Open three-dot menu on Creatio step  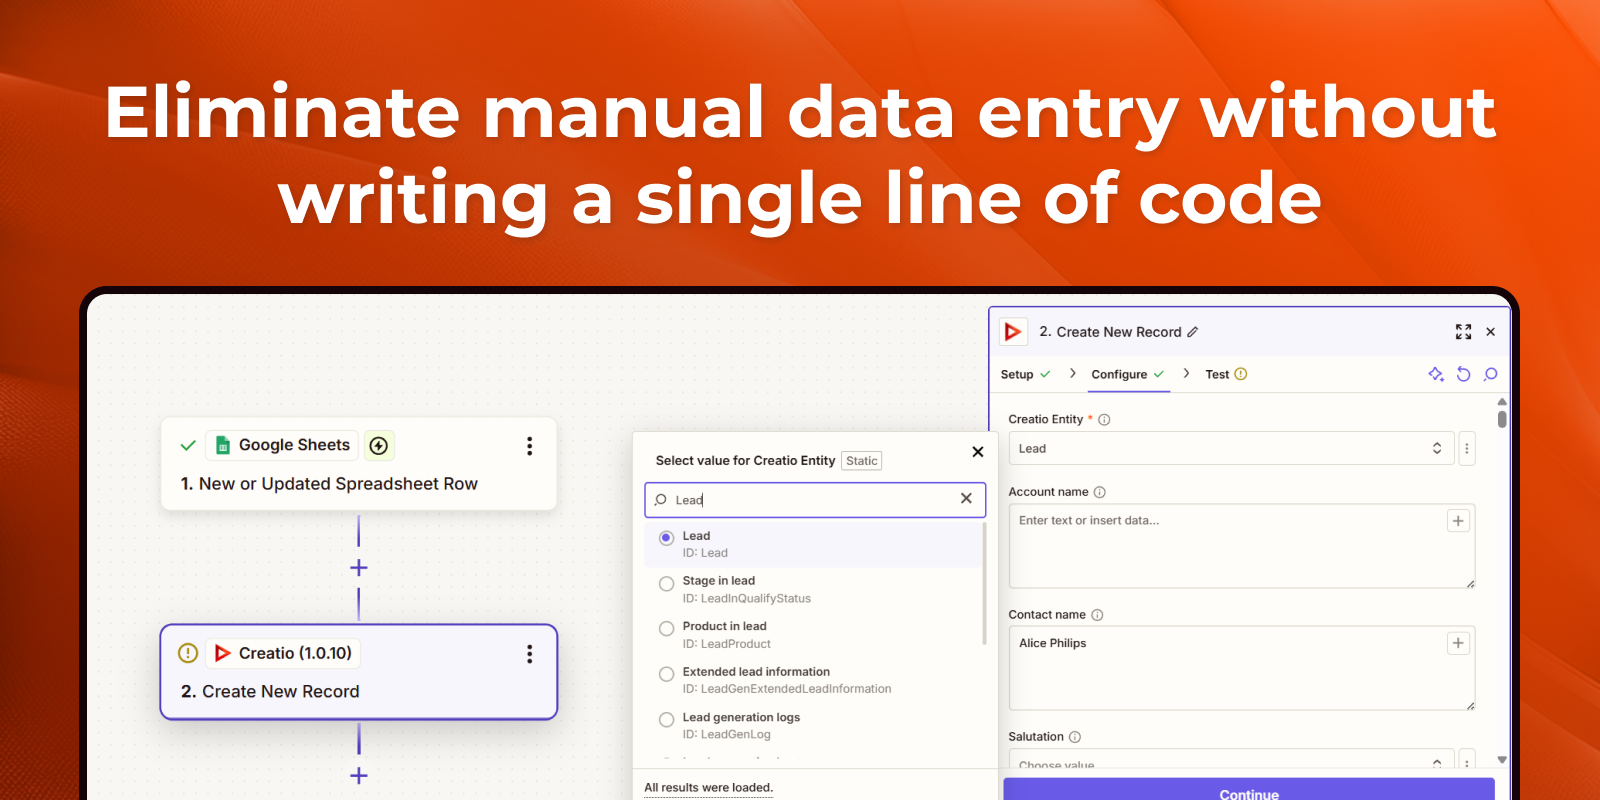tap(529, 654)
